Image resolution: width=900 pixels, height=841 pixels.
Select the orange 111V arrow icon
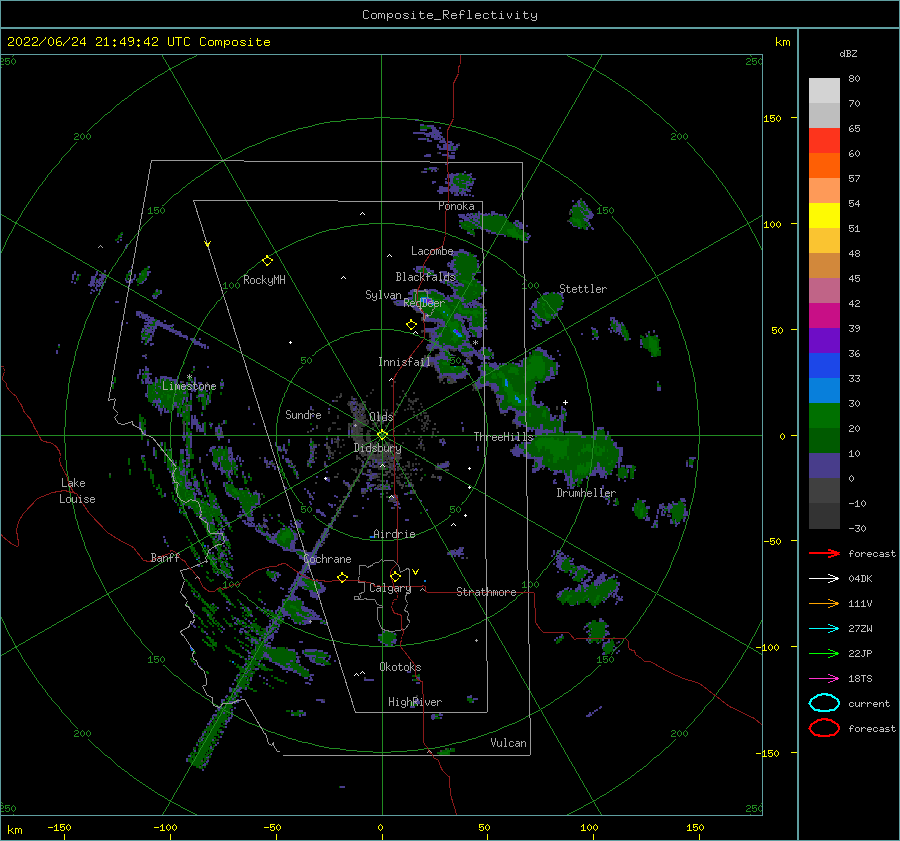[x=824, y=603]
